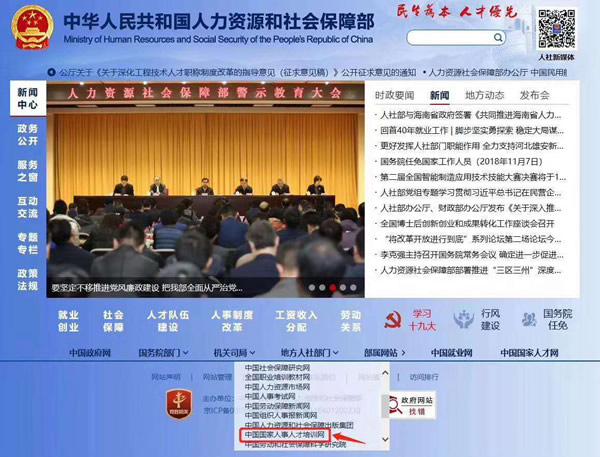Switch to the 新闻 tab
The height and width of the screenshot is (457, 600).
coord(439,95)
